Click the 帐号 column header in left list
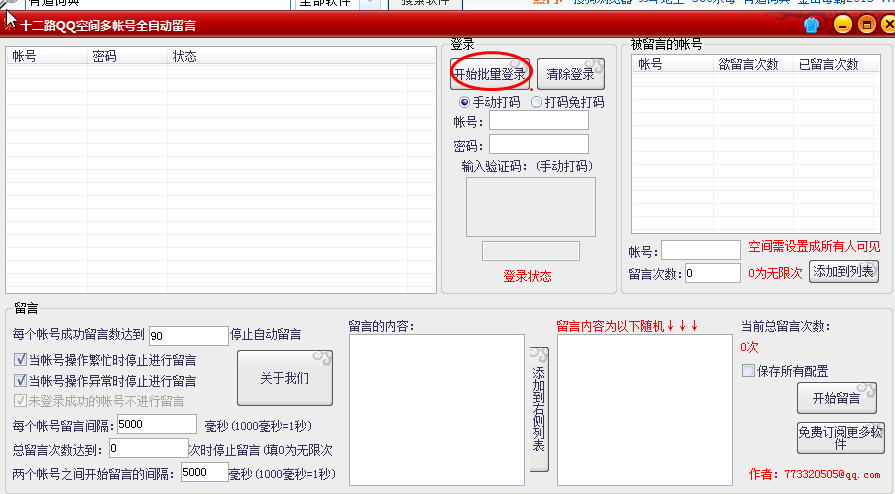Screen dimensions: 895x494 pos(46,56)
